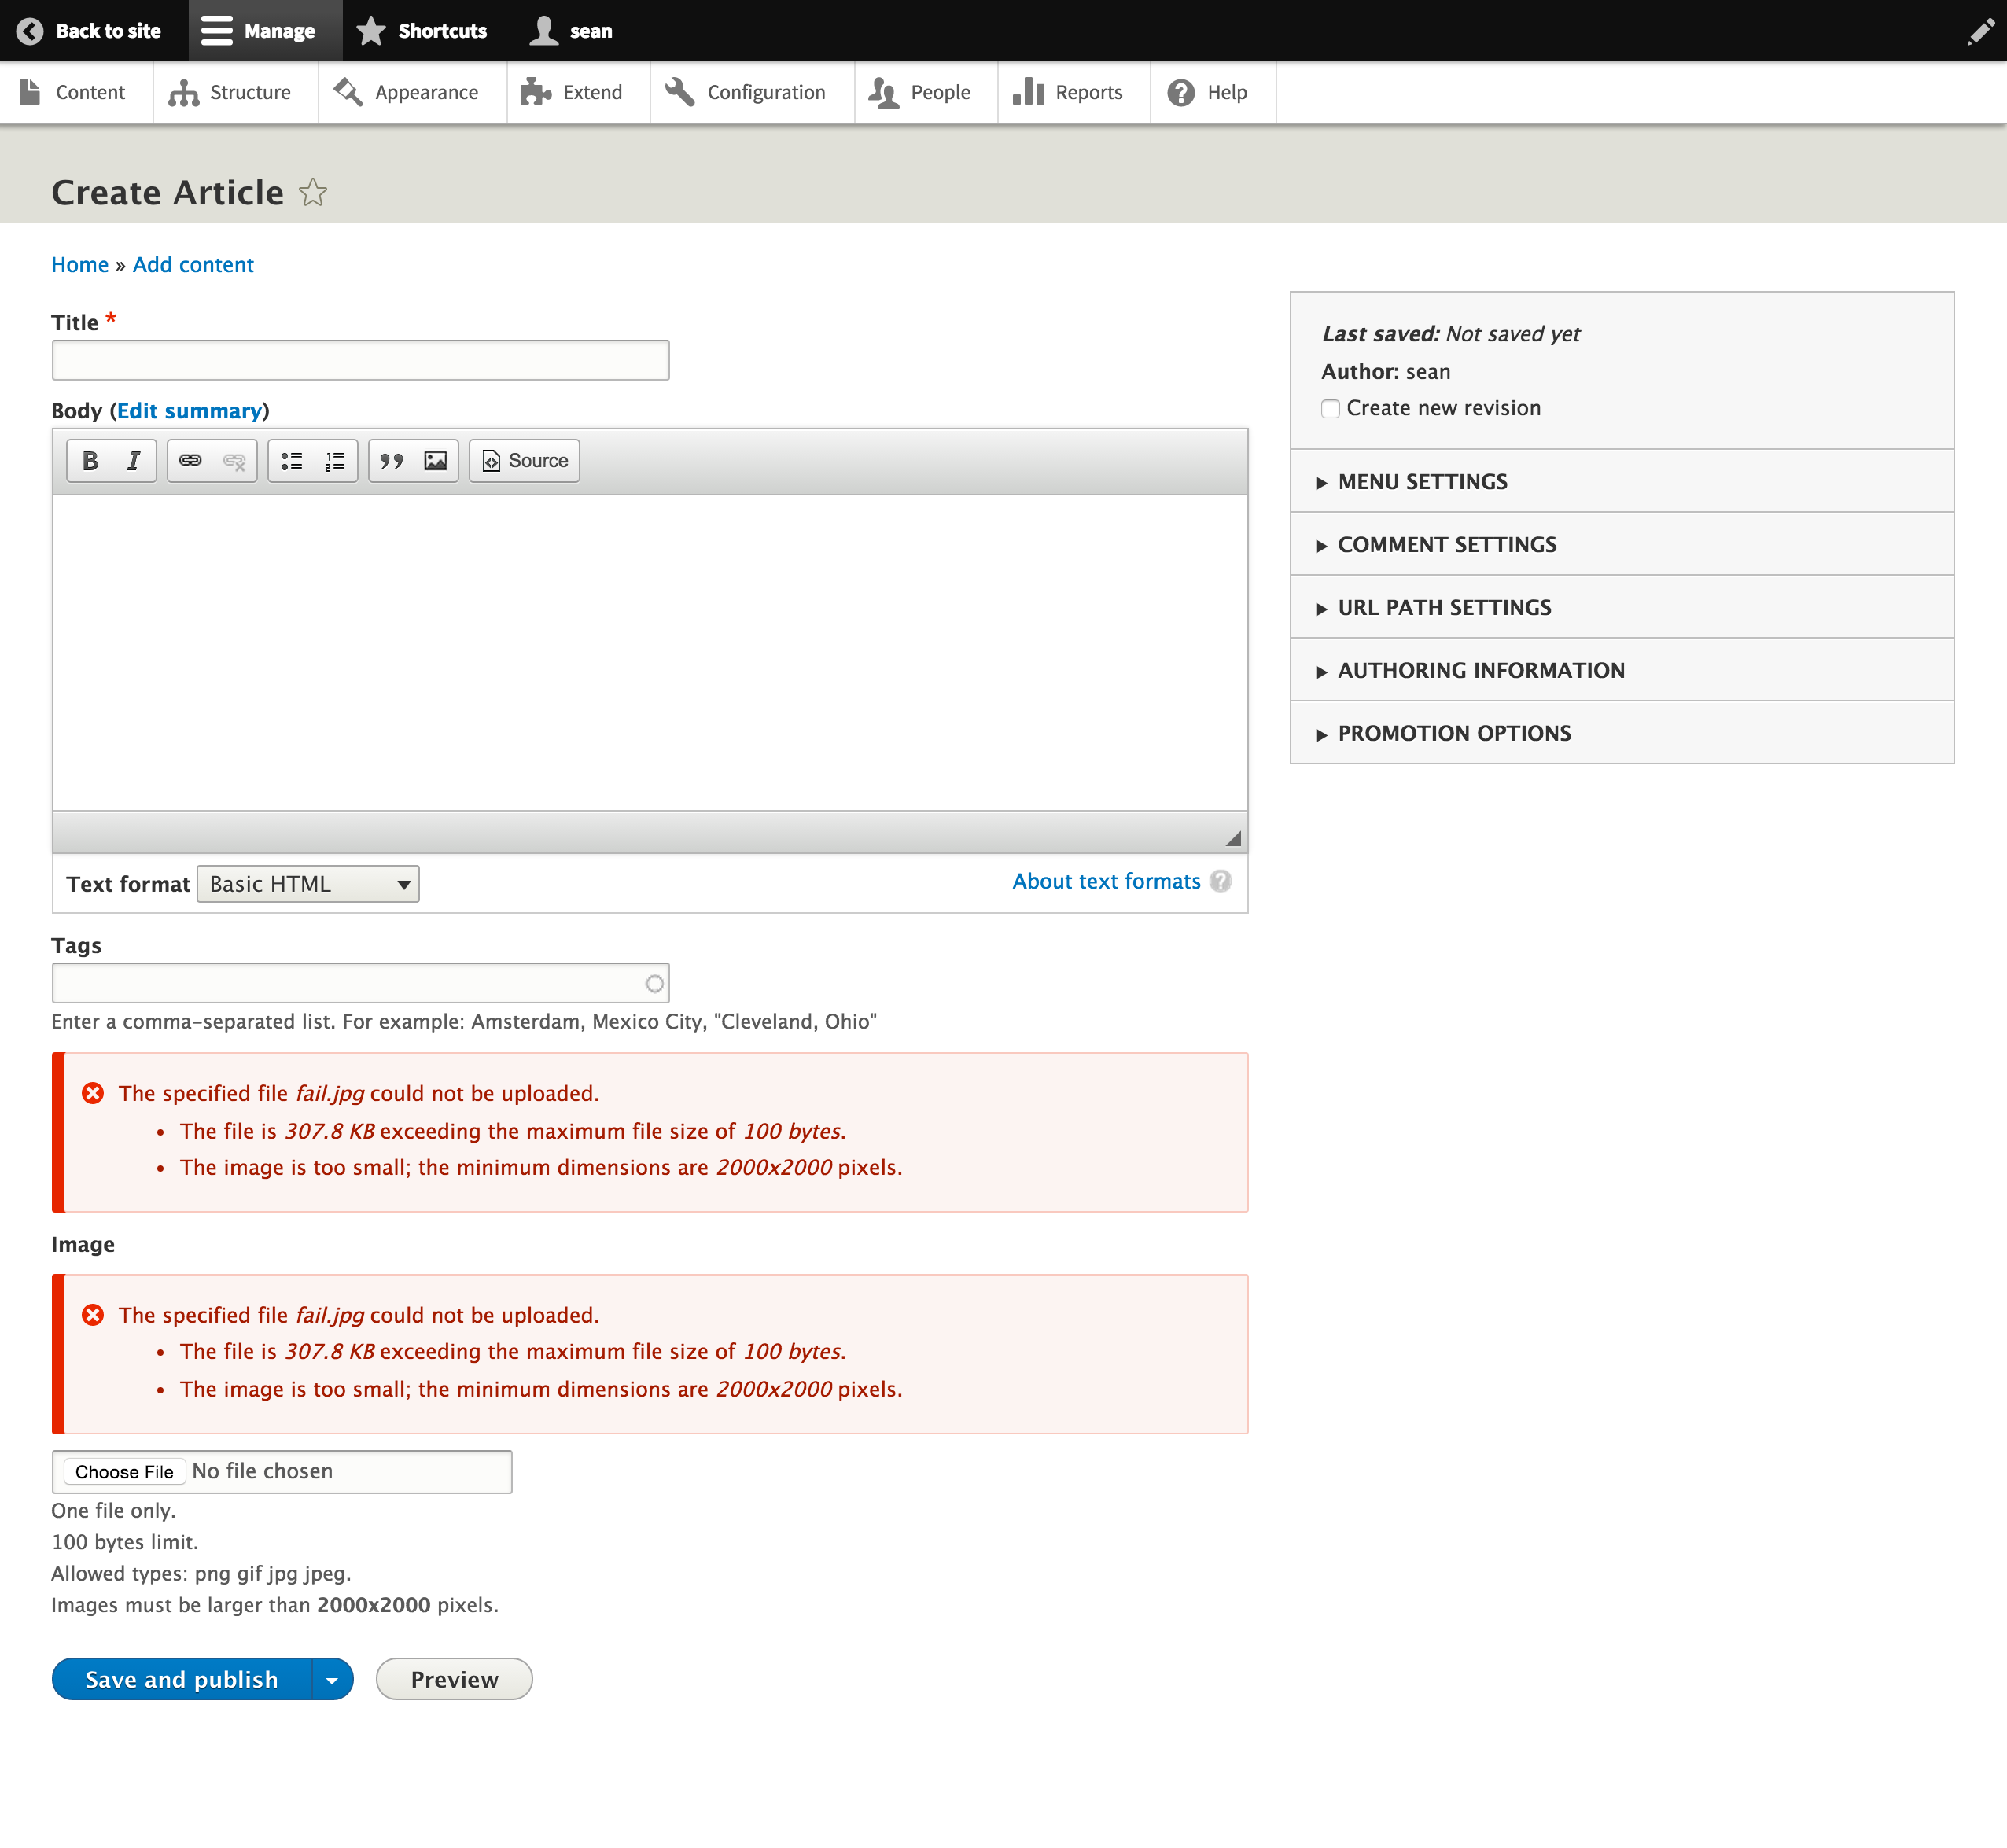This screenshot has width=2007, height=1848.
Task: Insert a block quote in the editor
Action: tap(391, 460)
